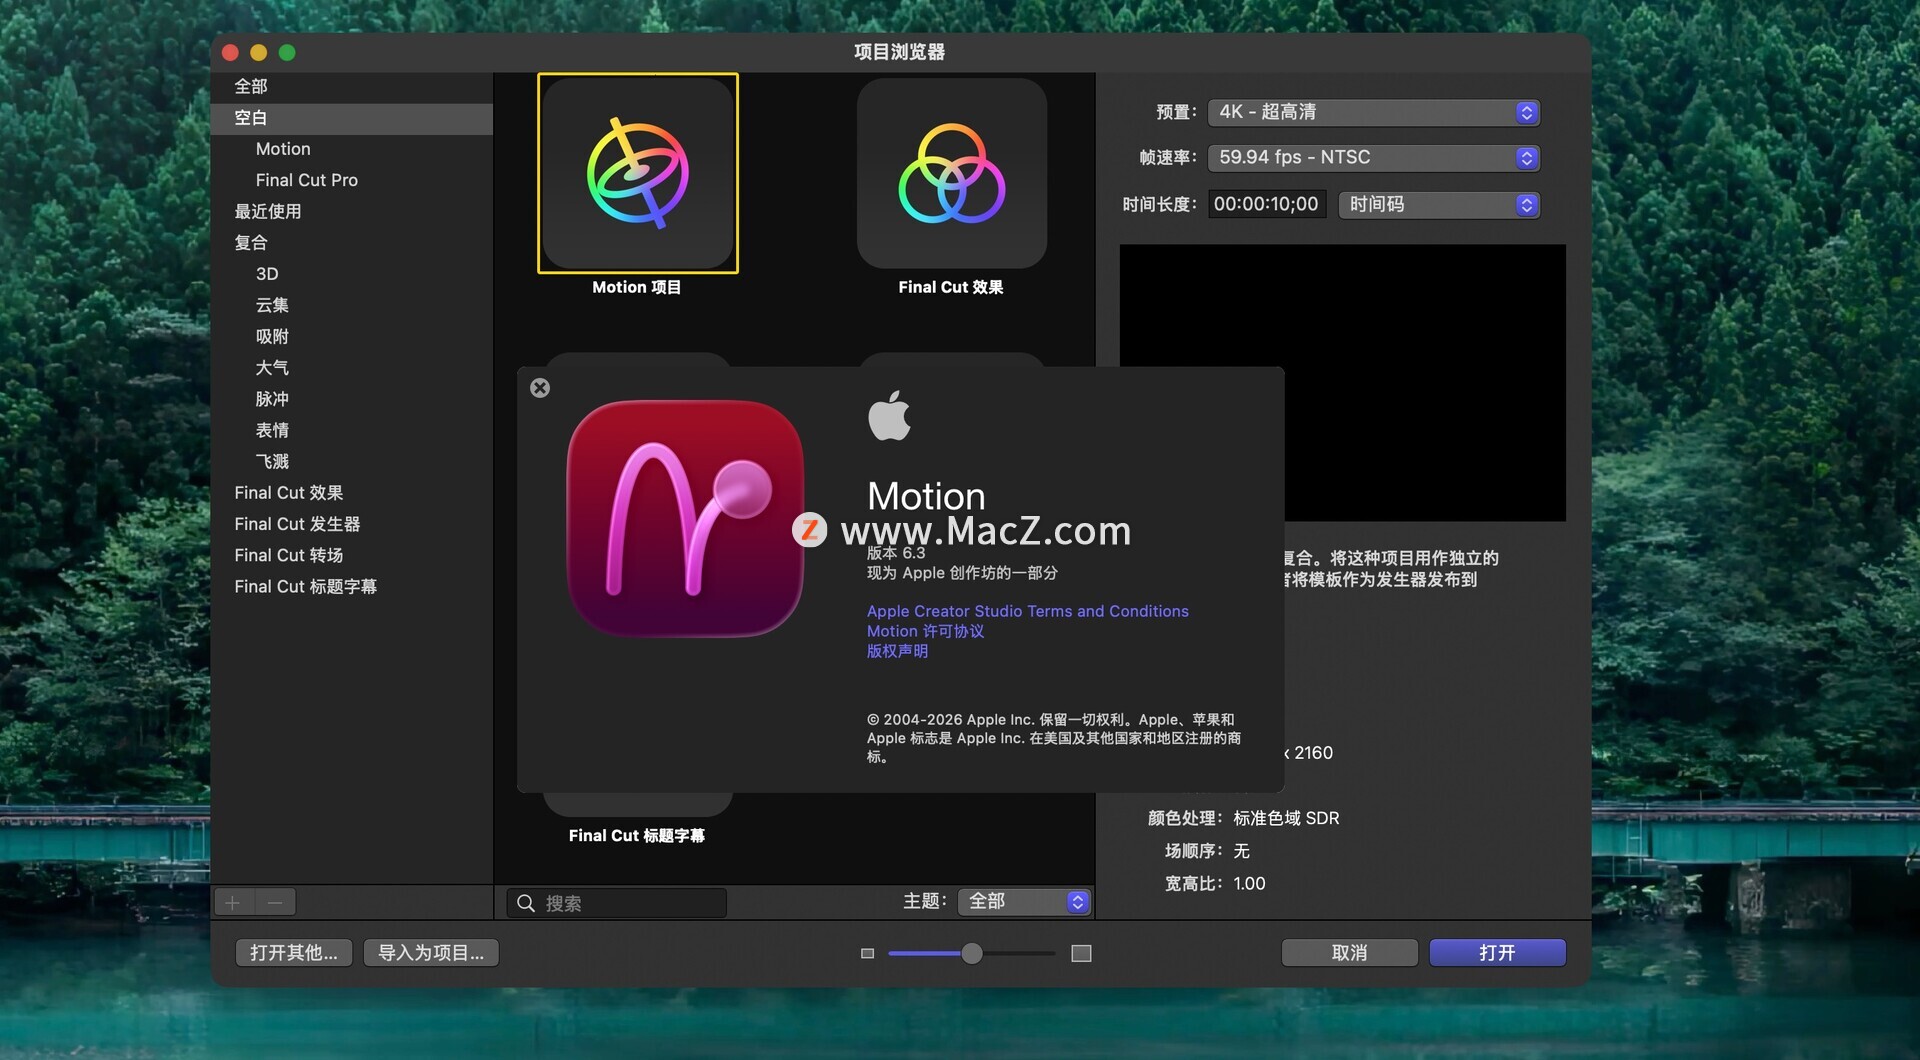Click the small thumbnail size icon
Viewport: 1920px width, 1060px height.
point(867,954)
